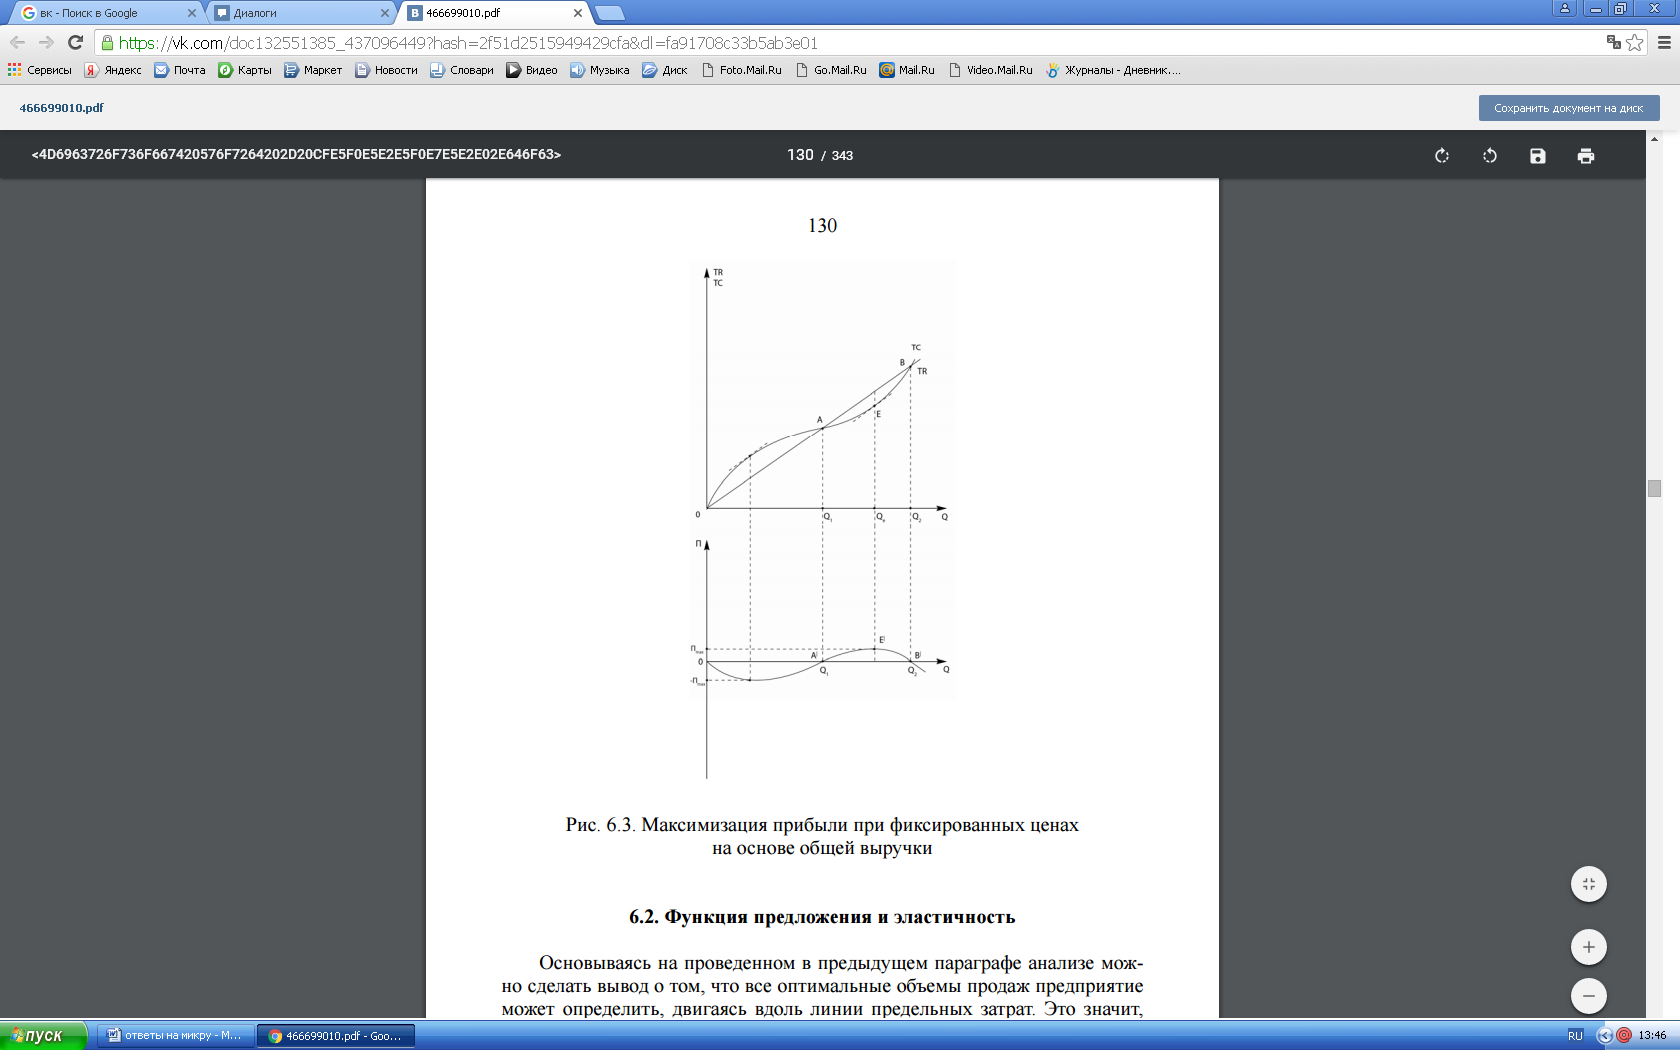Screen dimensions: 1680x1050
Task: Click the RU language indicator
Action: 1575,1035
